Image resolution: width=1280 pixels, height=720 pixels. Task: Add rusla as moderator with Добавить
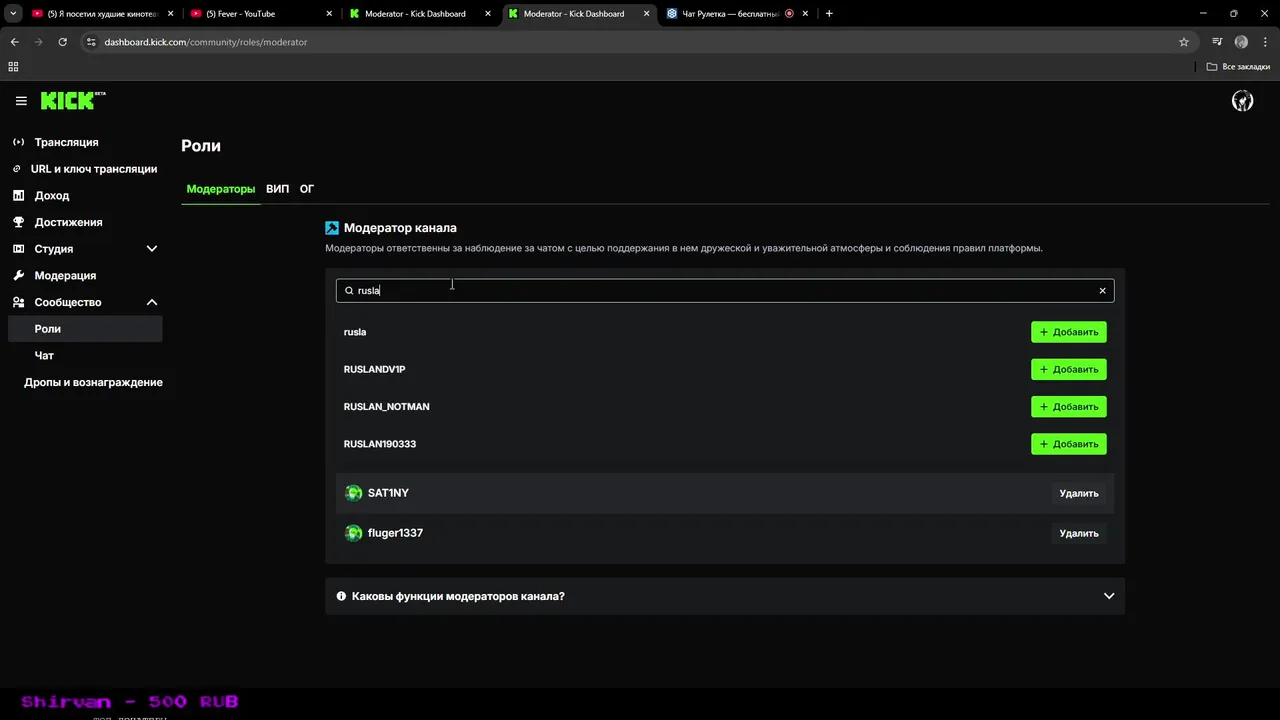click(1069, 332)
